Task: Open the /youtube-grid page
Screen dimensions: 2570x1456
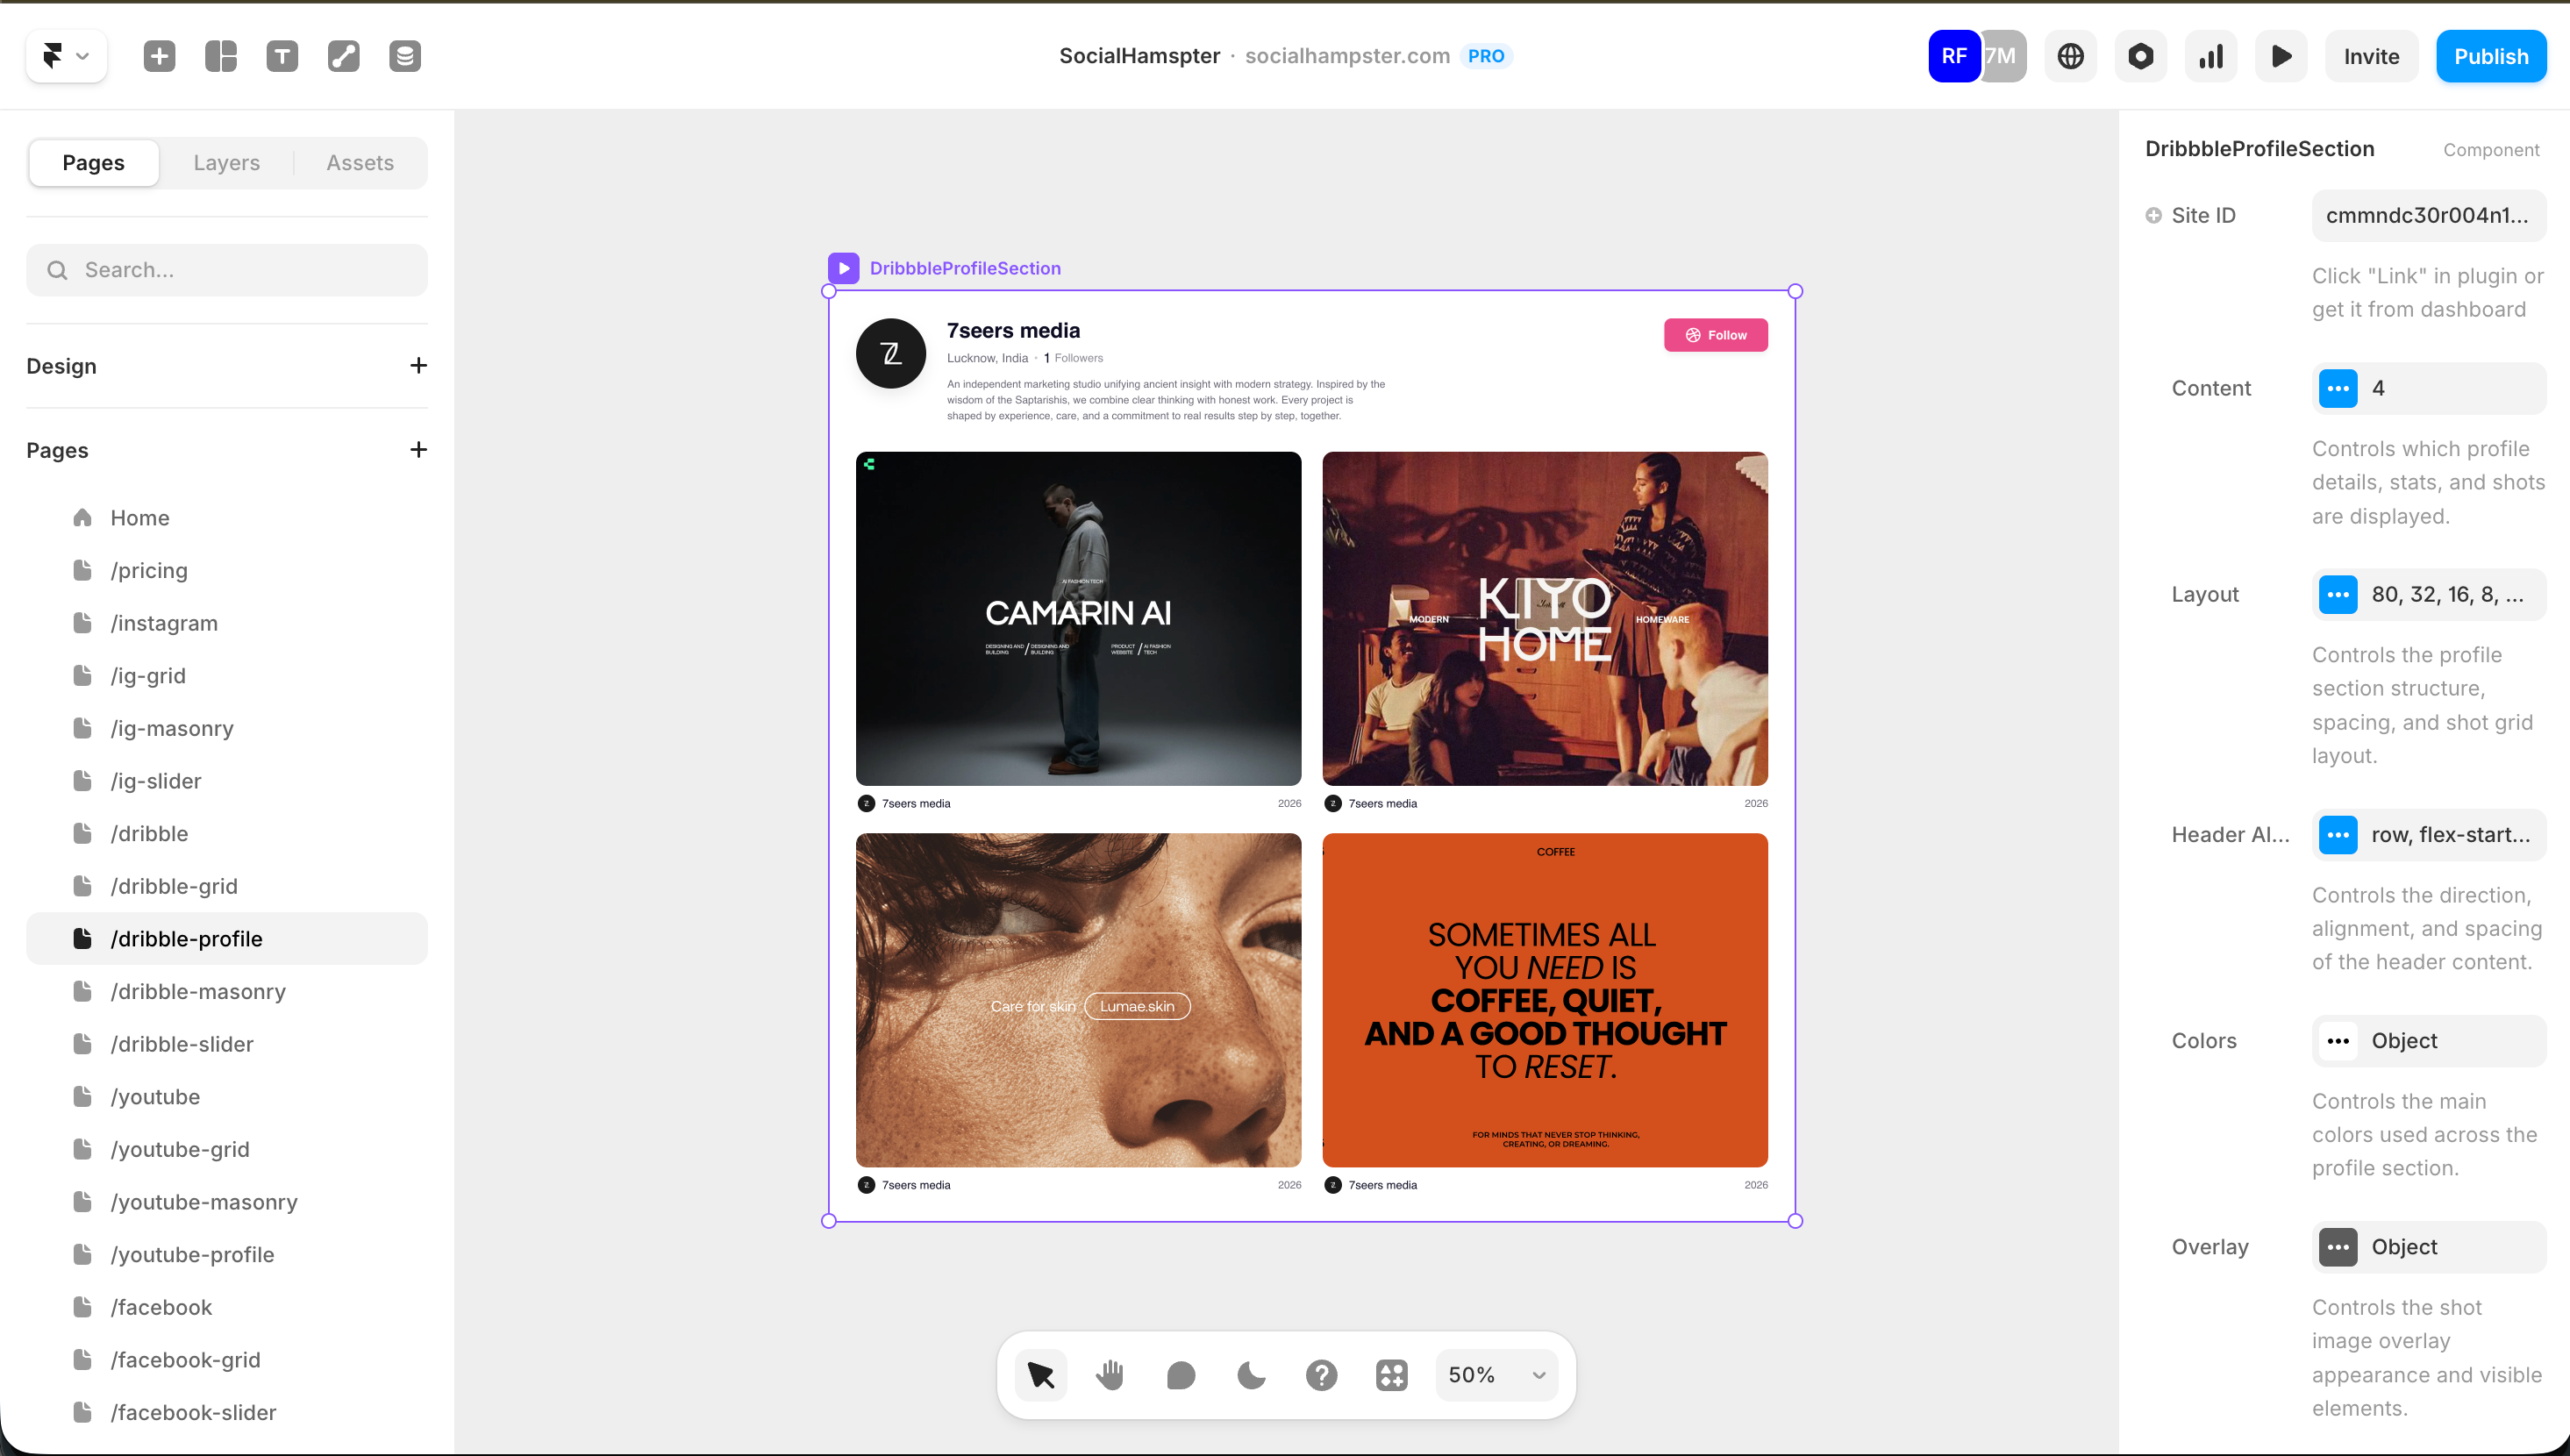Action: pyautogui.click(x=227, y=1150)
